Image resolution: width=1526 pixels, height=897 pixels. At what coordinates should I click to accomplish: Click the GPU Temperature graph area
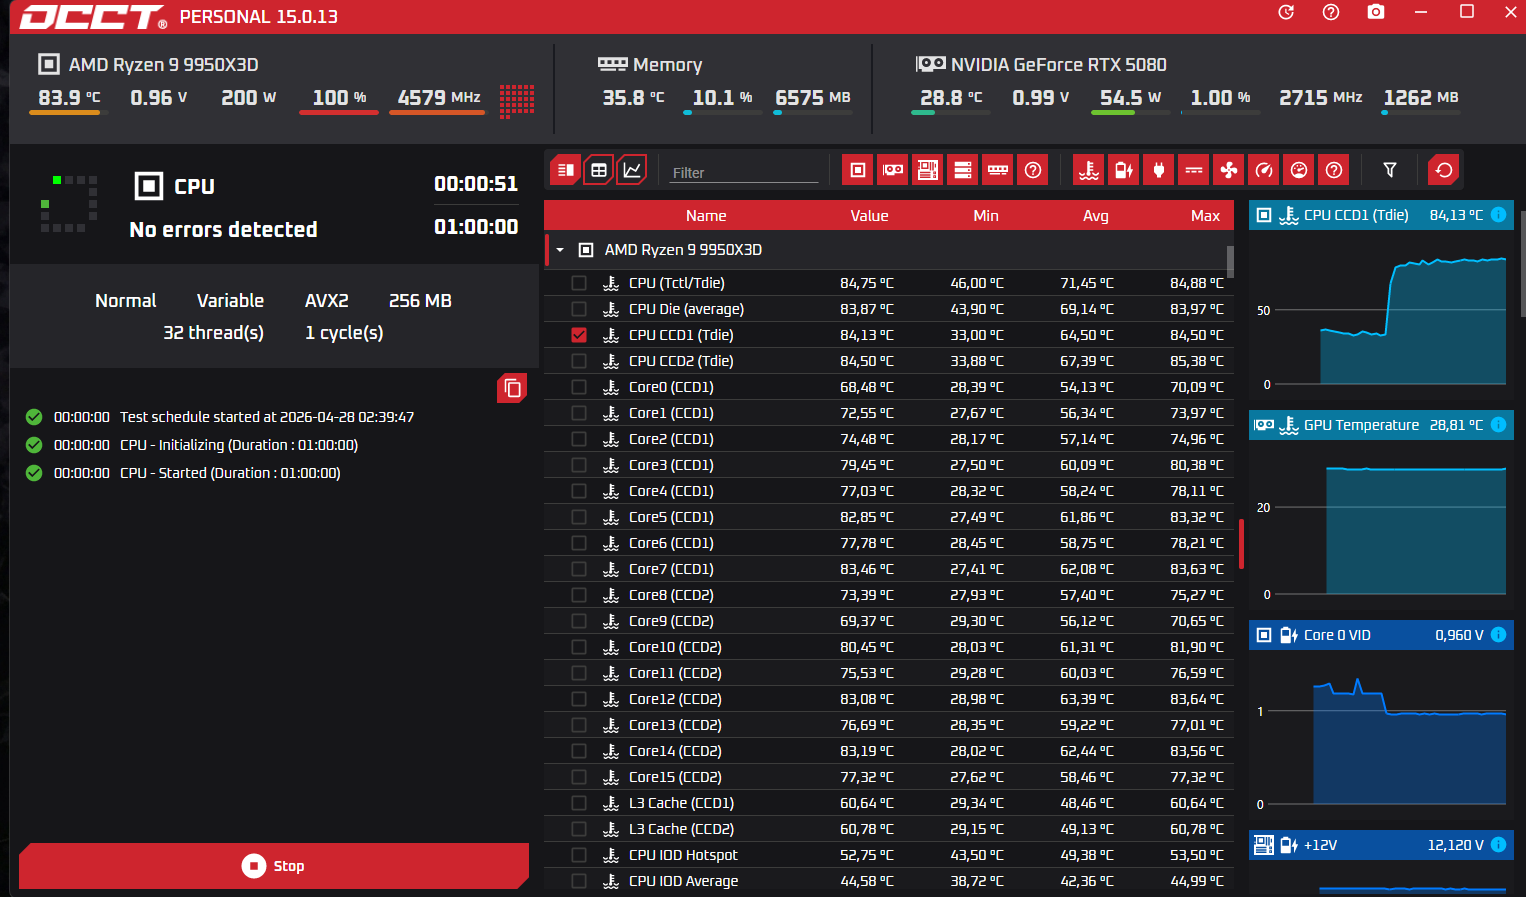(1381, 524)
